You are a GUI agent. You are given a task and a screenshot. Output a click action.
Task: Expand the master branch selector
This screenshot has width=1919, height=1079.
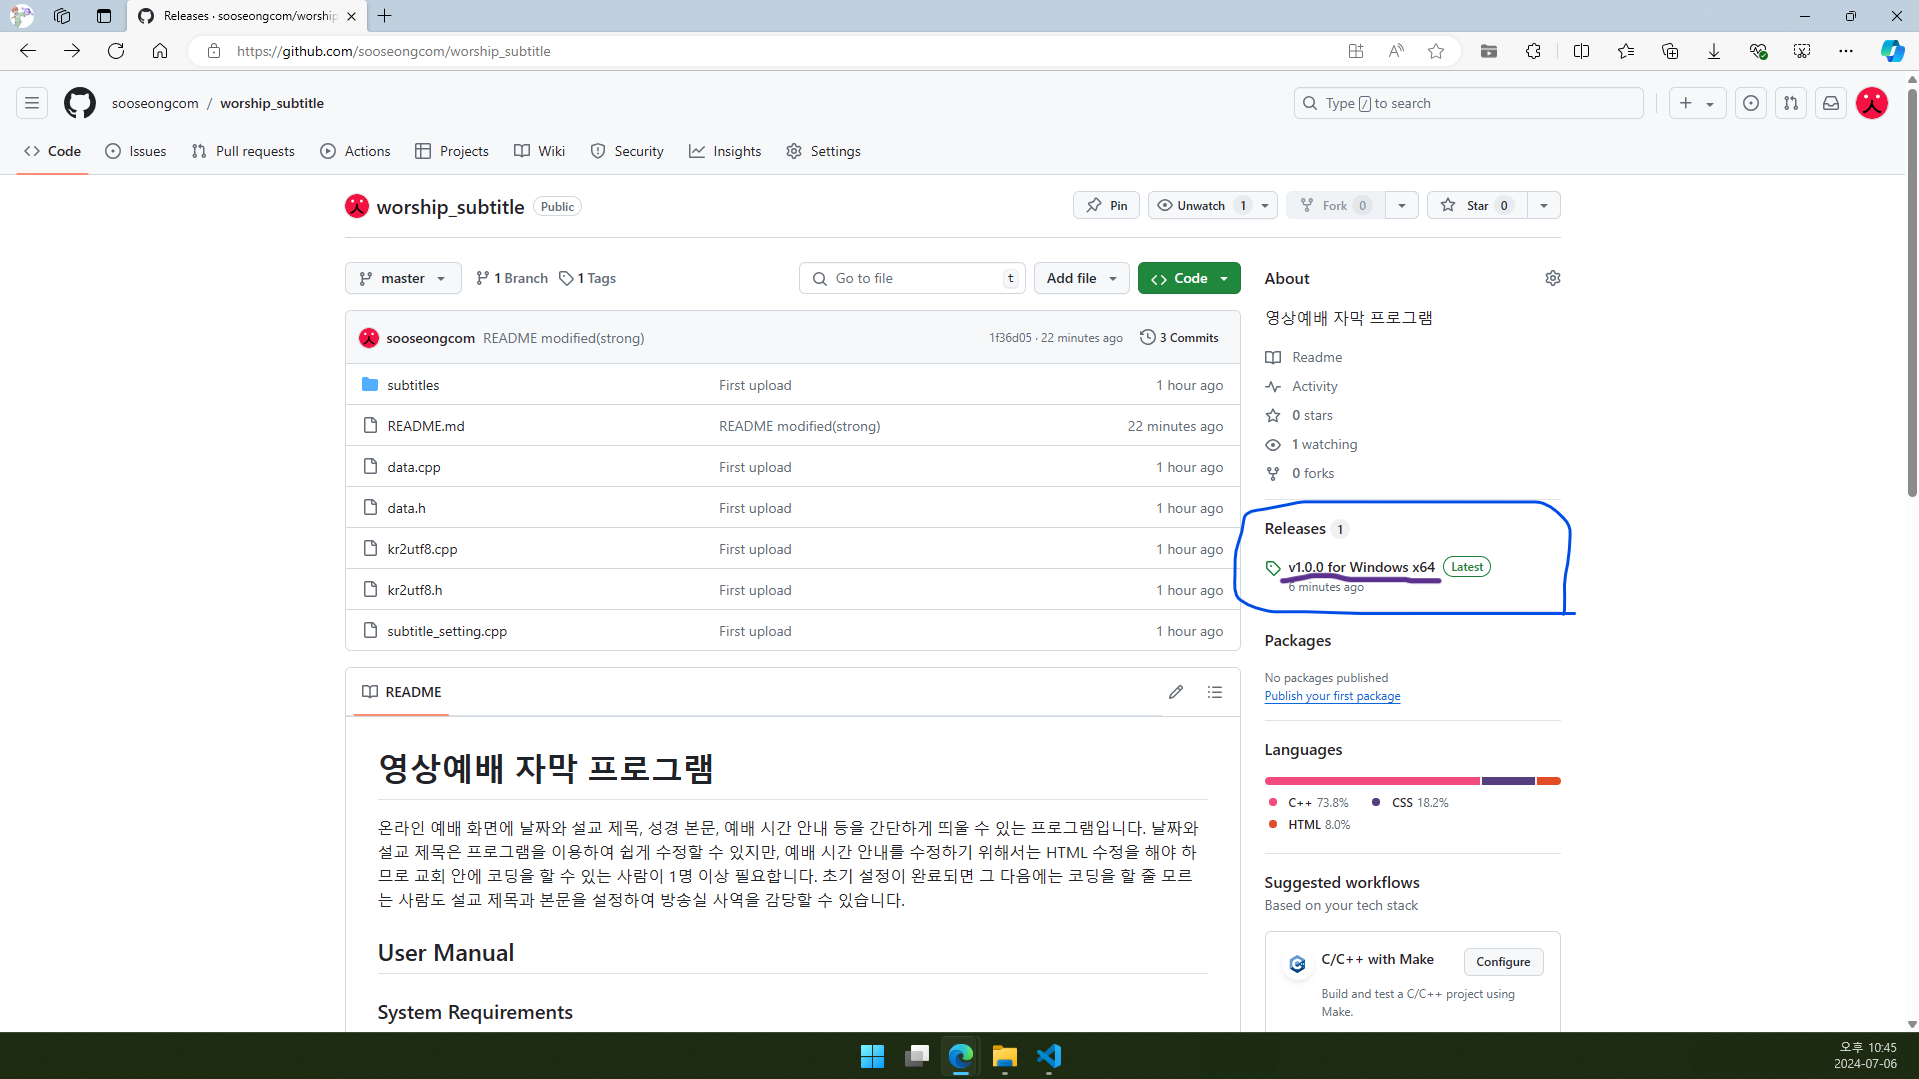(403, 278)
